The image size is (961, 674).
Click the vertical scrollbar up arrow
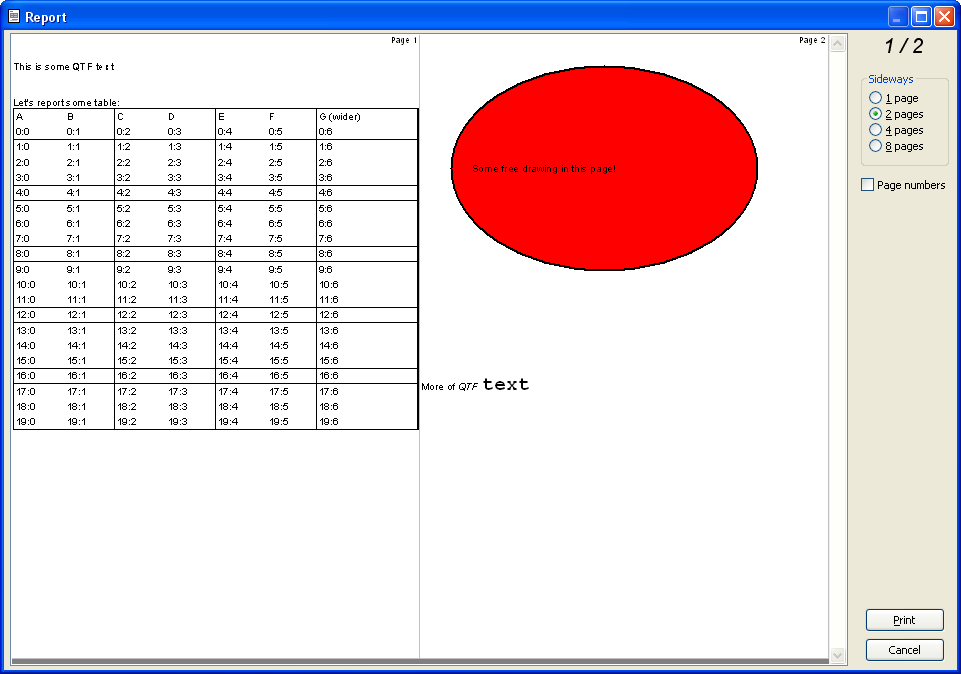pyautogui.click(x=838, y=43)
